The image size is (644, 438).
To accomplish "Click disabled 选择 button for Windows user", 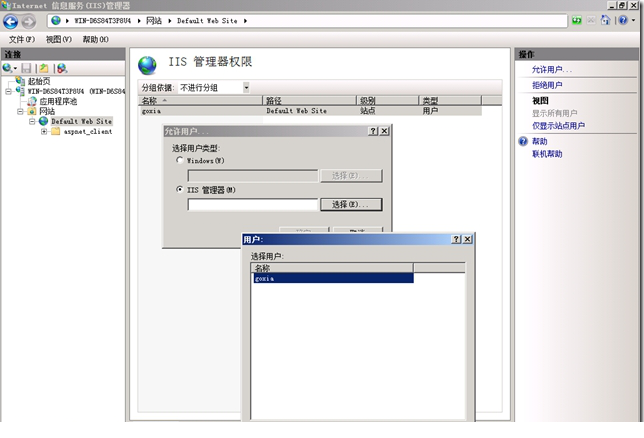I will [351, 175].
